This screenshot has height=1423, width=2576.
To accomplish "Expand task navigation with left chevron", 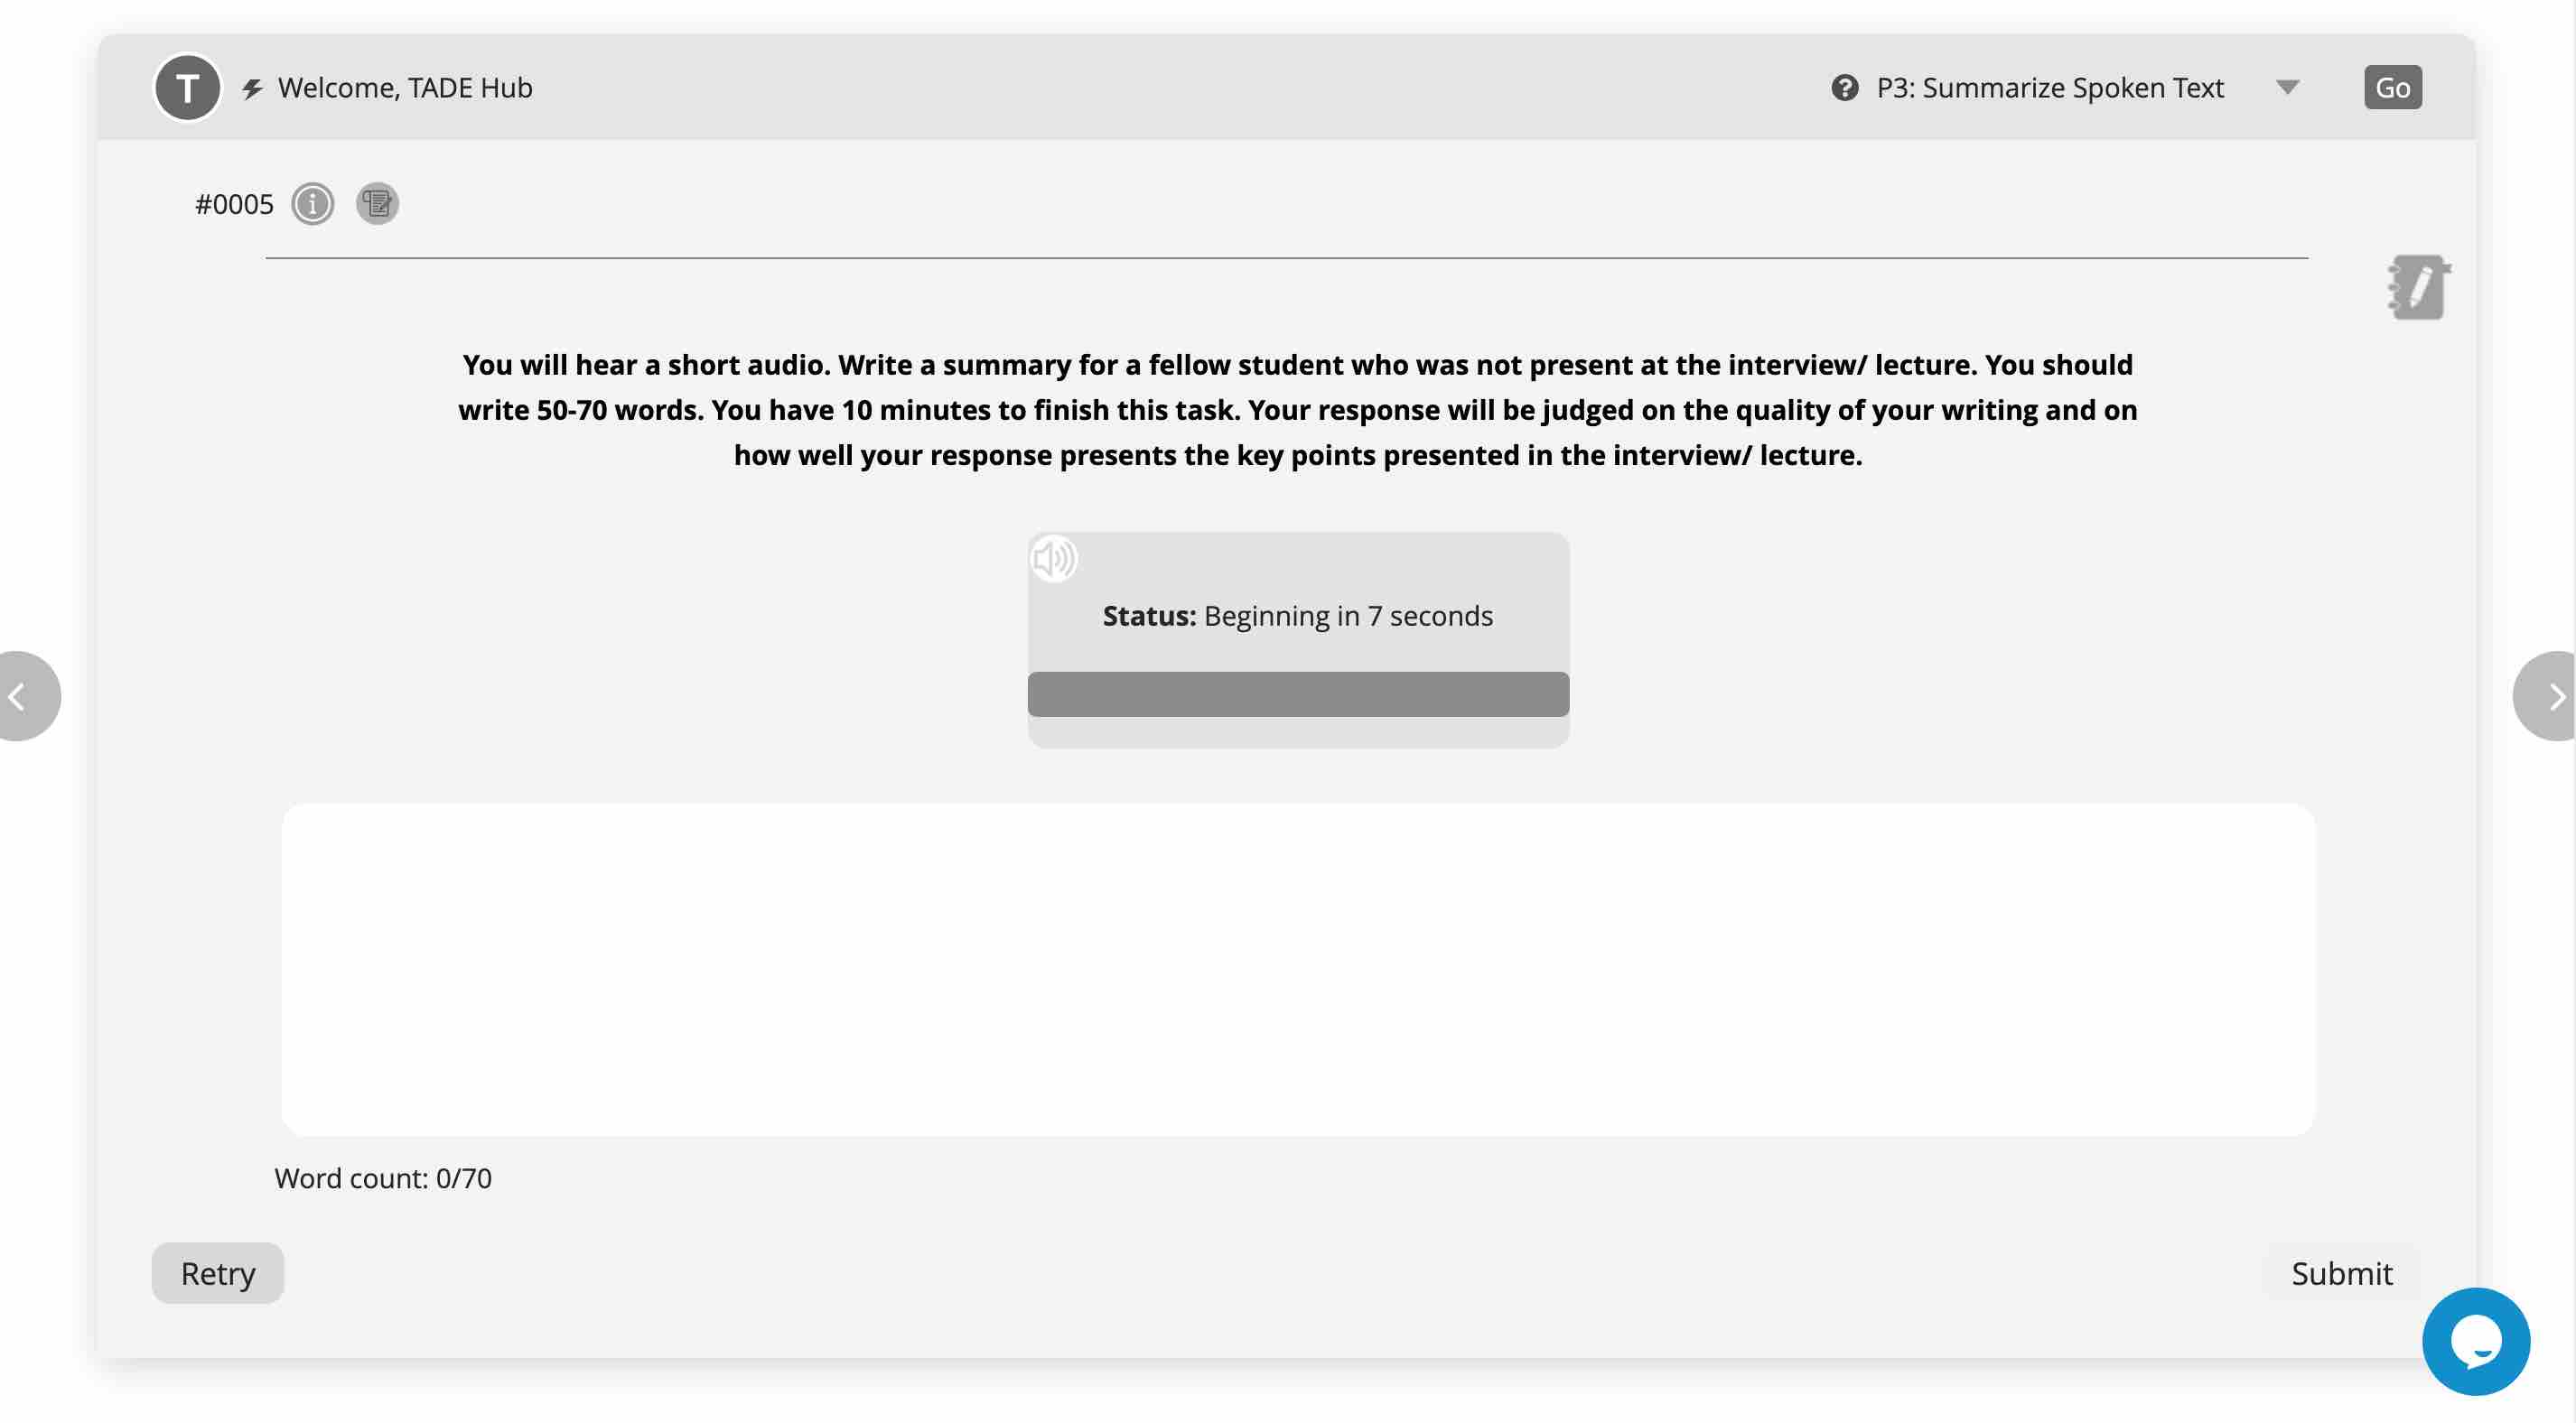I will click(x=19, y=694).
